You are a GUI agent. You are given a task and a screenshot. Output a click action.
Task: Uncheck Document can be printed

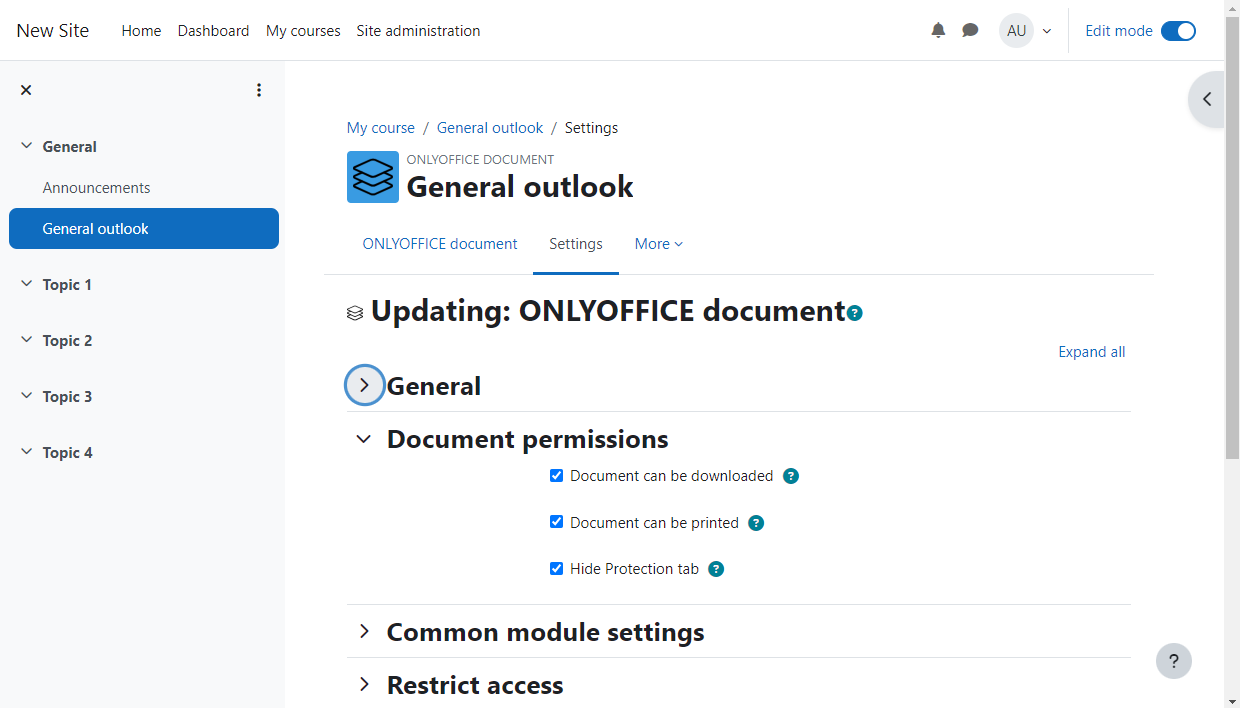(556, 522)
